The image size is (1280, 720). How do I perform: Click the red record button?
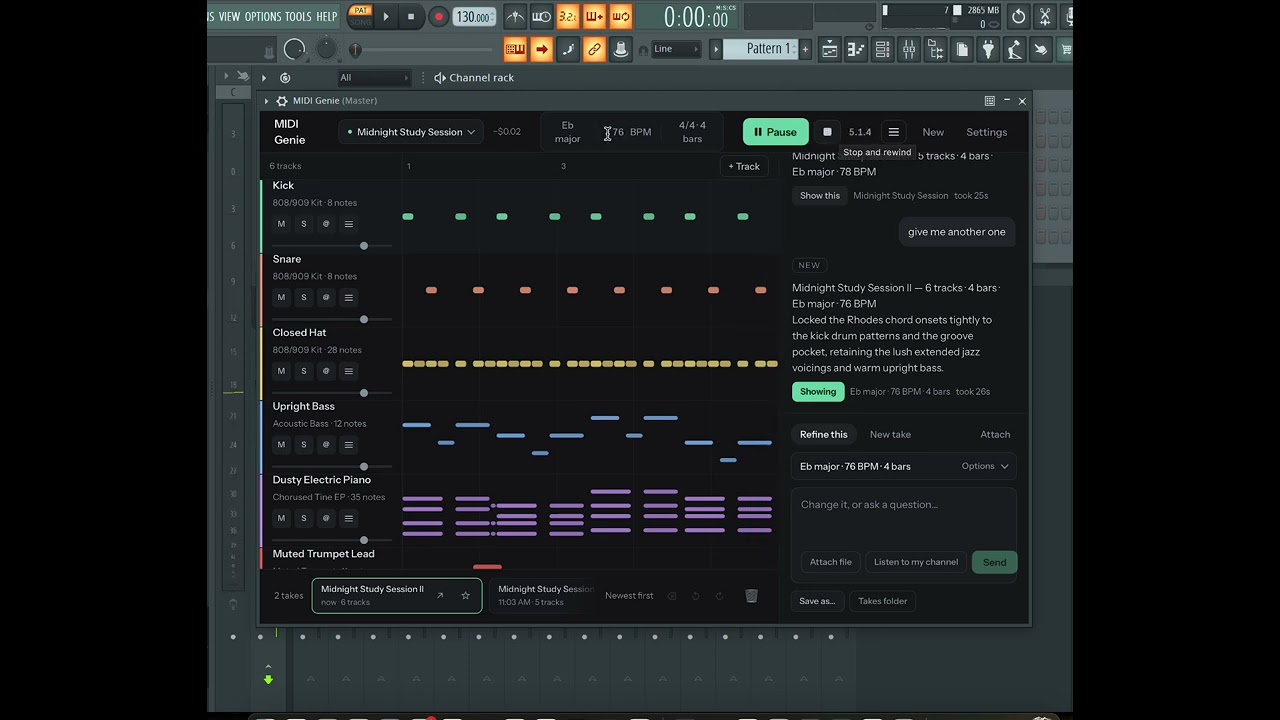(438, 16)
